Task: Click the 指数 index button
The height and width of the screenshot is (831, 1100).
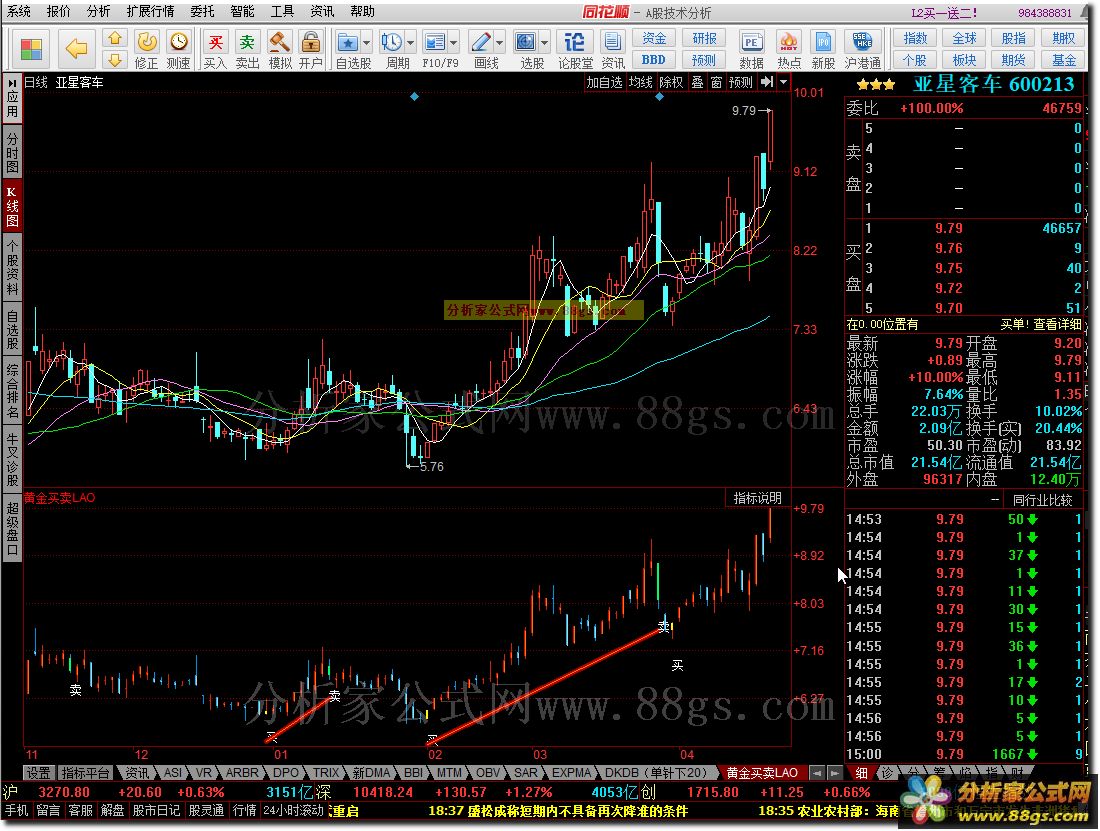Action: [x=915, y=38]
